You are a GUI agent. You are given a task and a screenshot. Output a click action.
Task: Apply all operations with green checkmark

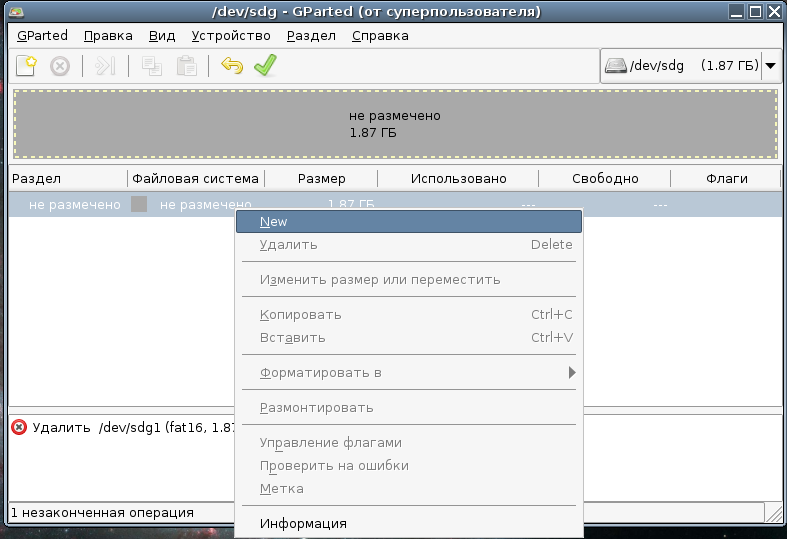[266, 65]
